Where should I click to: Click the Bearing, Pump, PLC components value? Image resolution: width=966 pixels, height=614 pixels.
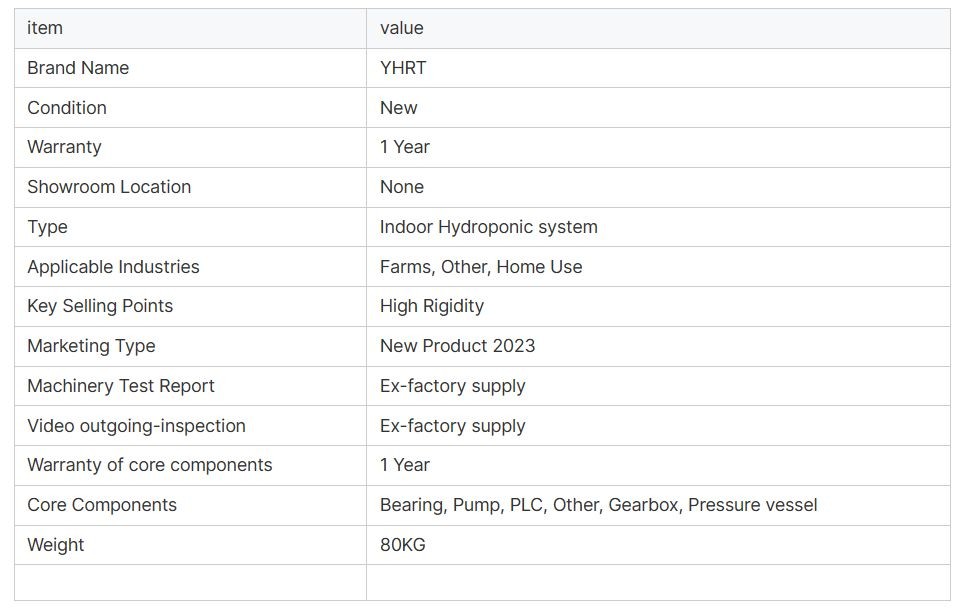(x=599, y=505)
